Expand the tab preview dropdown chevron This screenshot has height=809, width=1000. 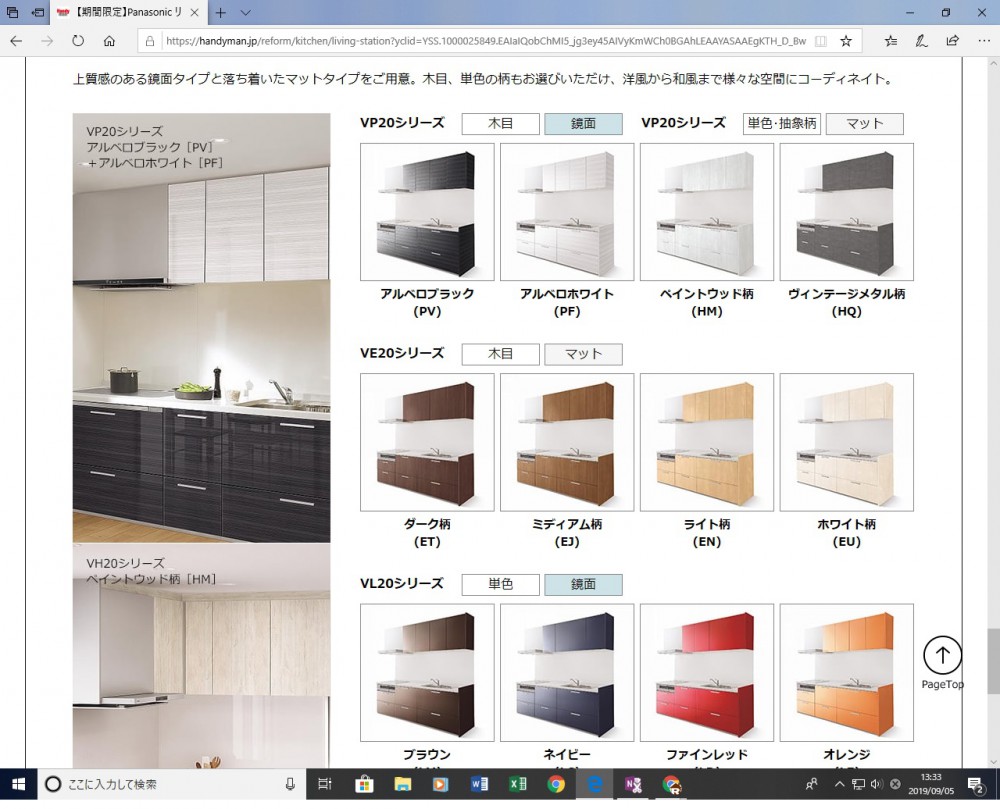246,13
